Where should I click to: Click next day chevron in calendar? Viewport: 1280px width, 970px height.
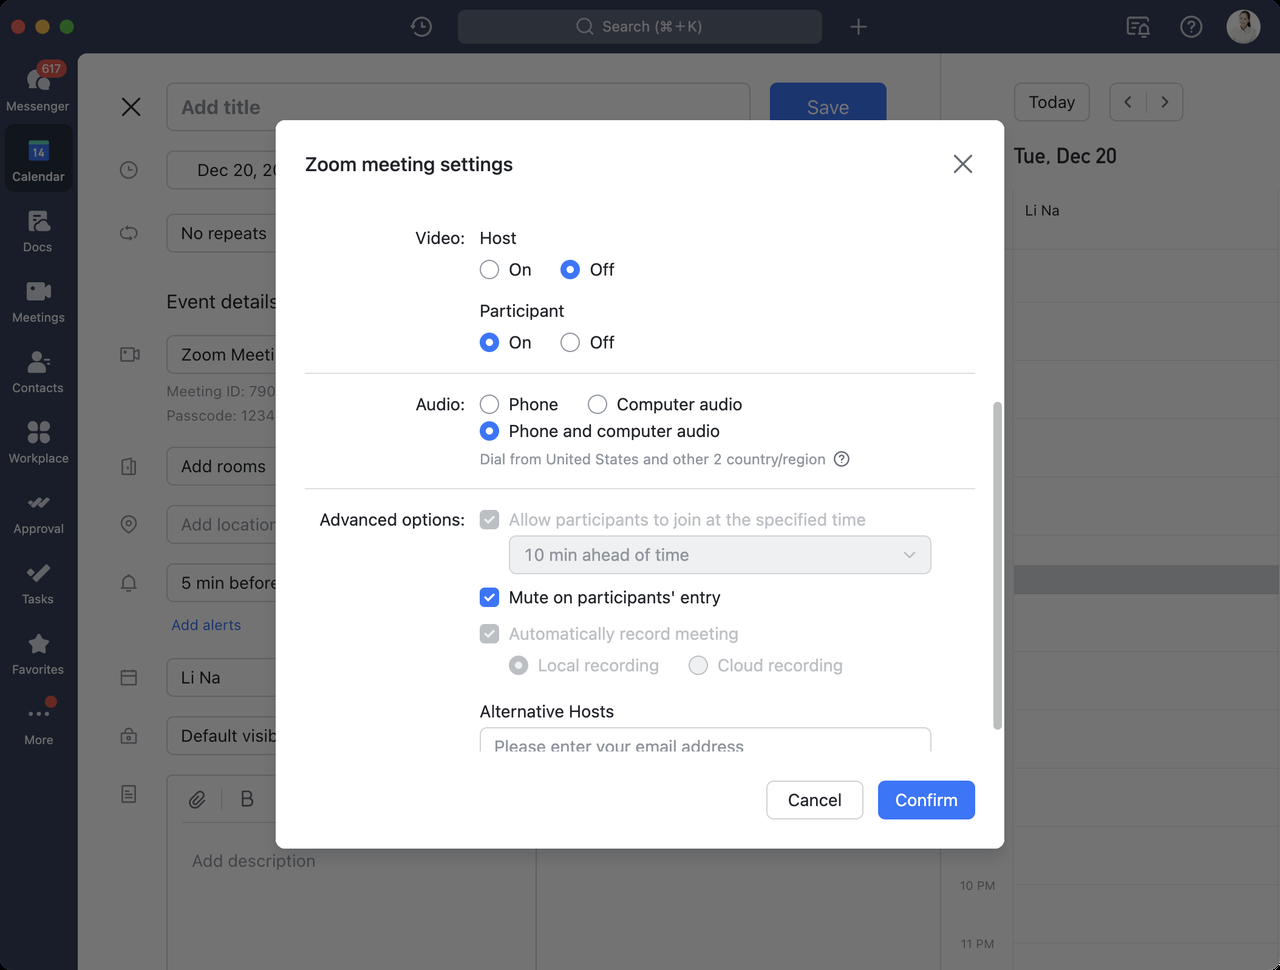pyautogui.click(x=1164, y=102)
